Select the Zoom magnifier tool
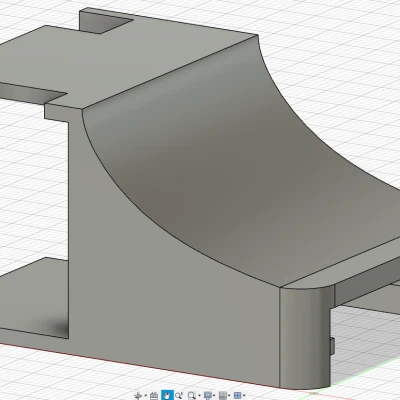This screenshot has width=400, height=400. click(179, 396)
